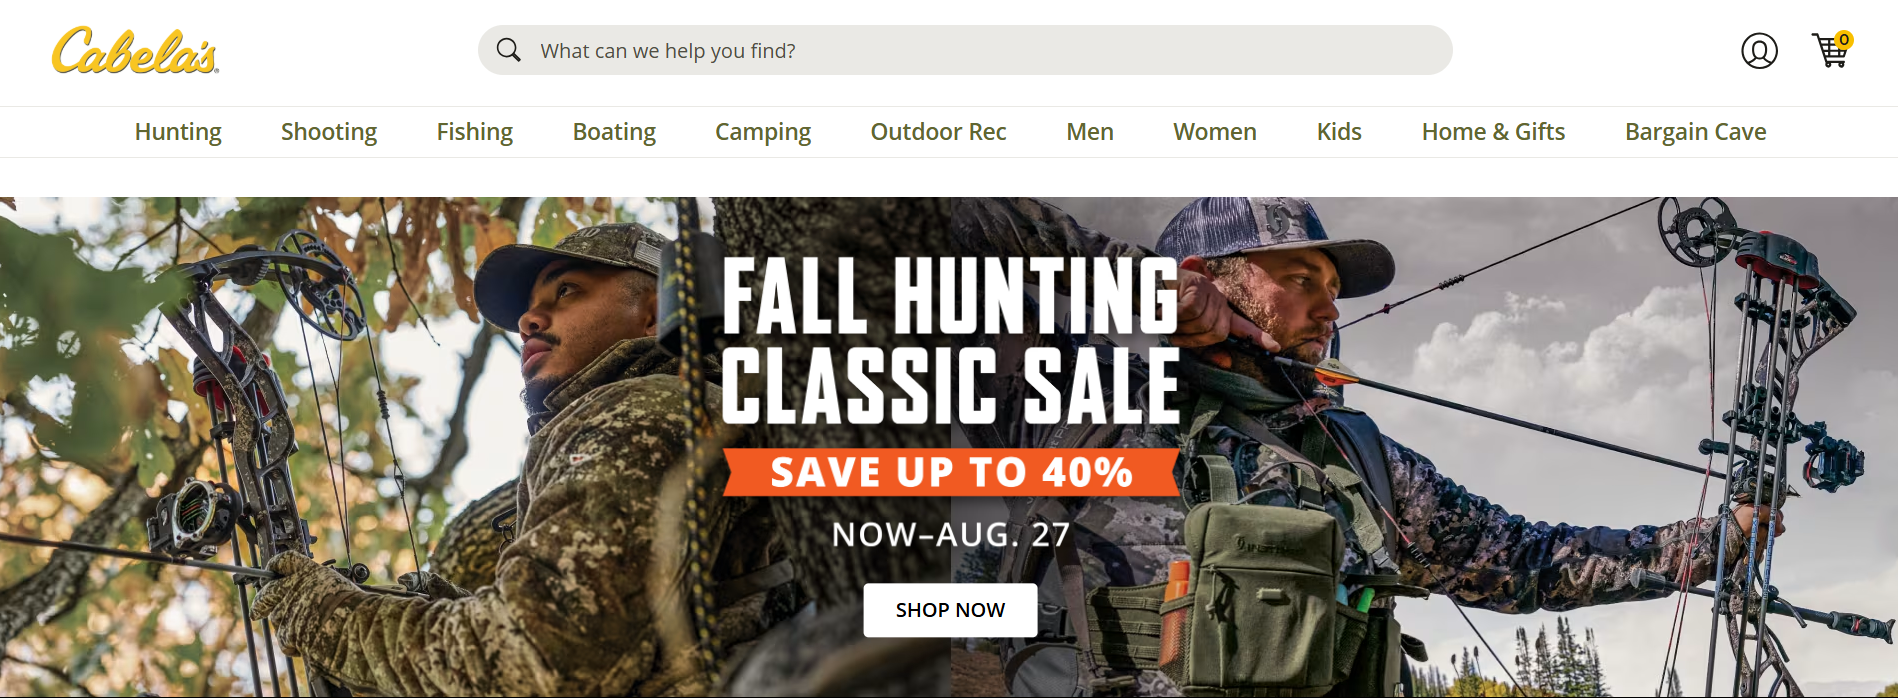The height and width of the screenshot is (698, 1898).
Task: Open the Home & Gifts menu
Action: point(1493,132)
